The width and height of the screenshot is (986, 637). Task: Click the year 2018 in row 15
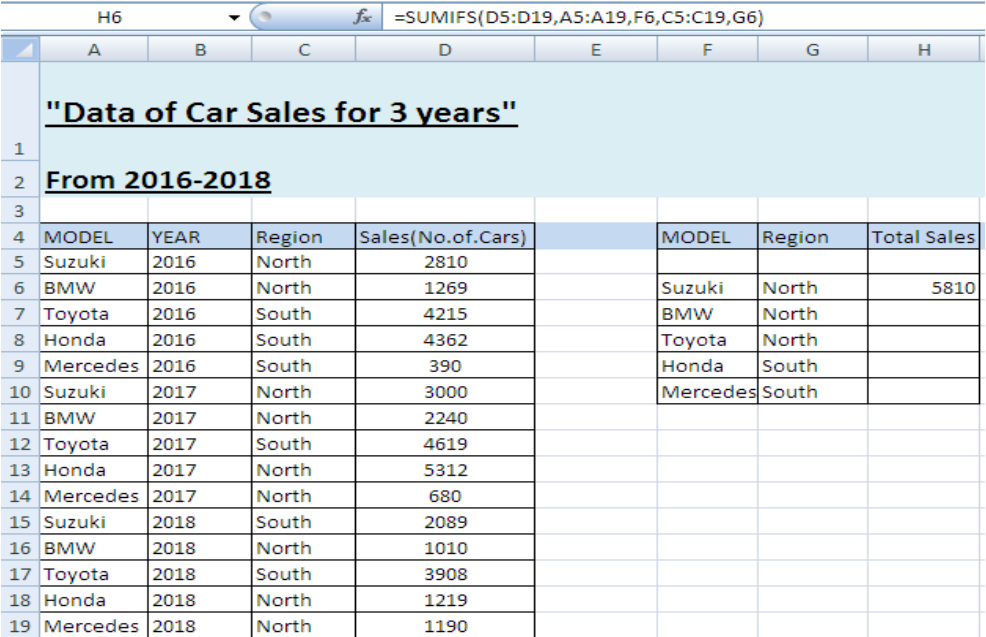200,523
